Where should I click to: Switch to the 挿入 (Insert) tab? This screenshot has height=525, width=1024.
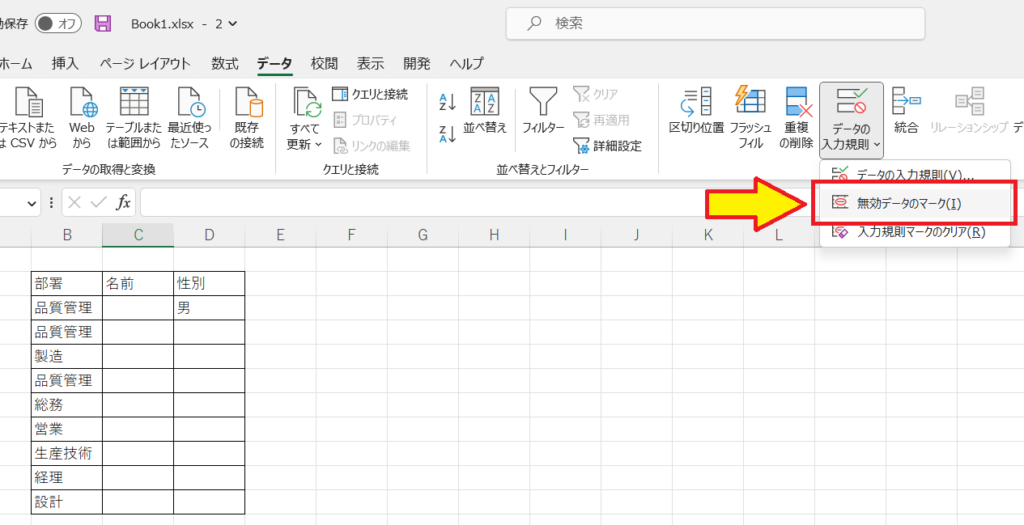(x=65, y=63)
